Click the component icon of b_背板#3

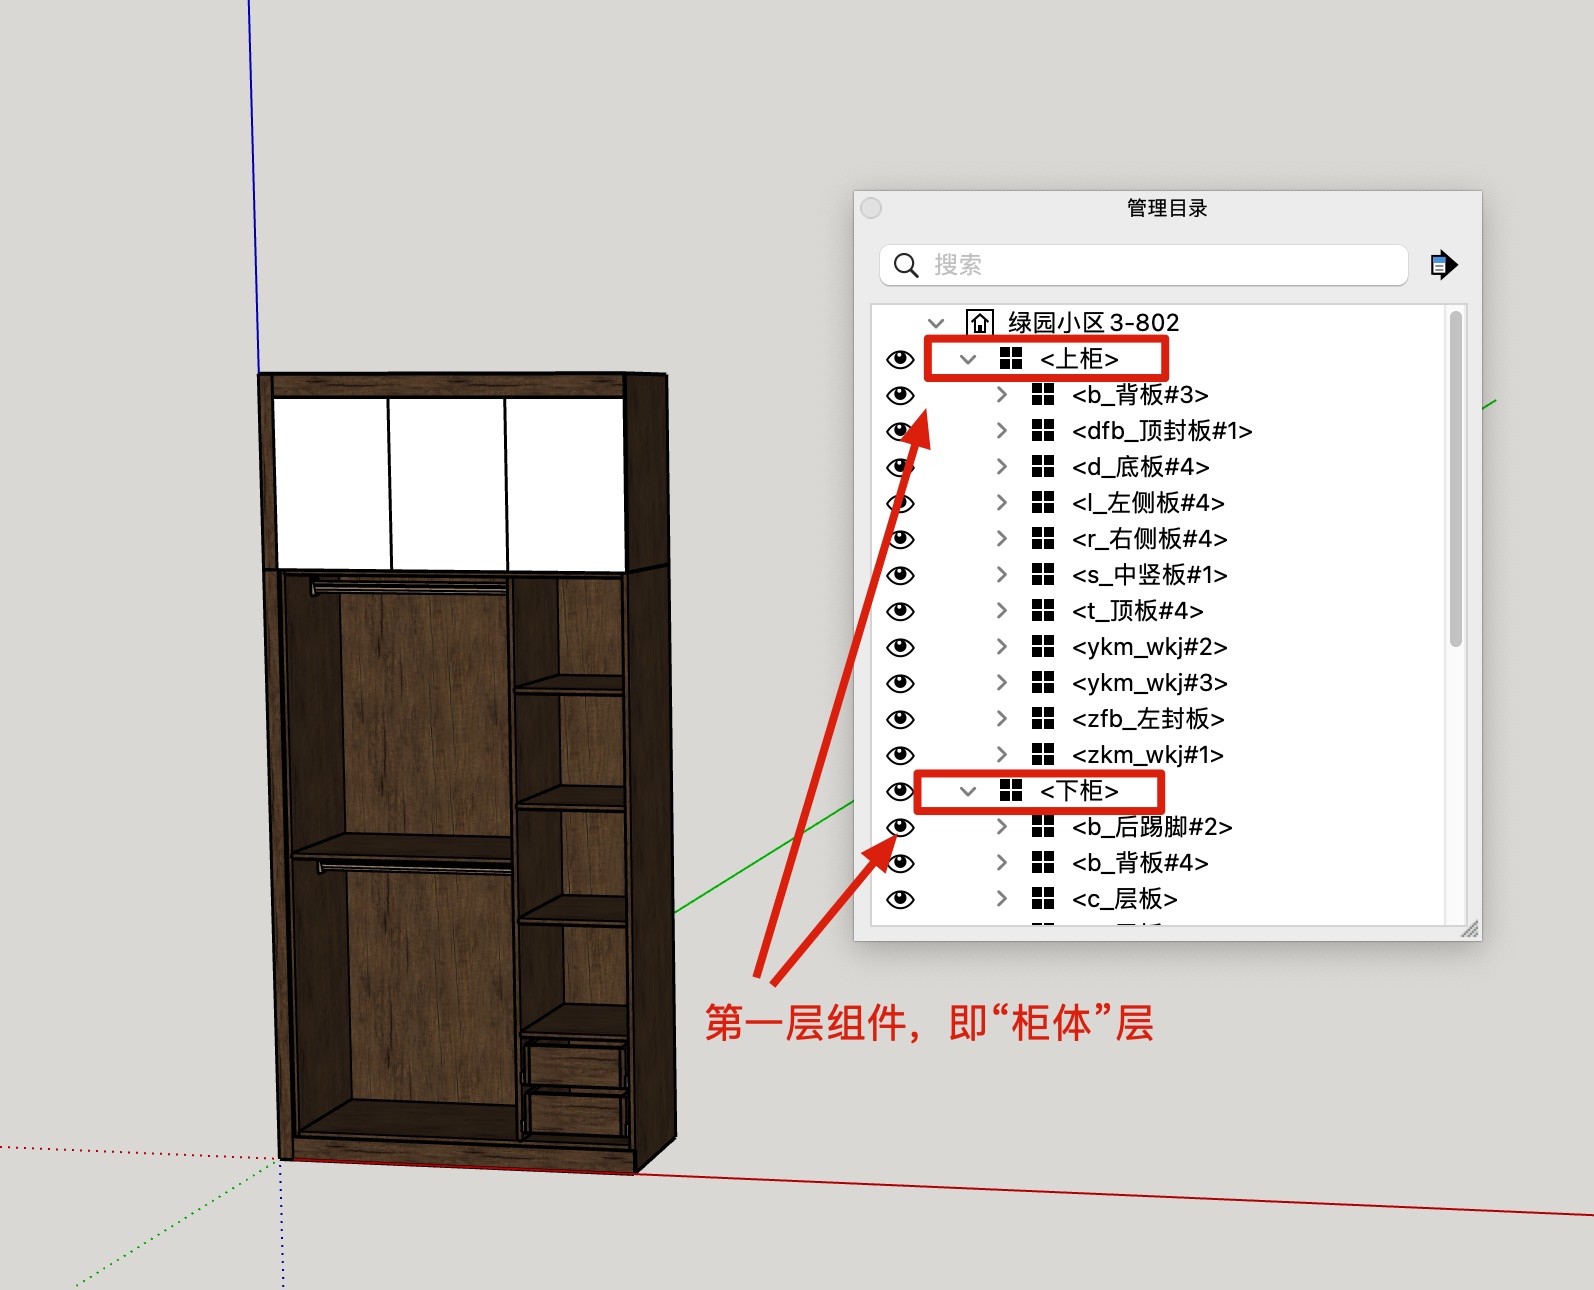(1043, 394)
